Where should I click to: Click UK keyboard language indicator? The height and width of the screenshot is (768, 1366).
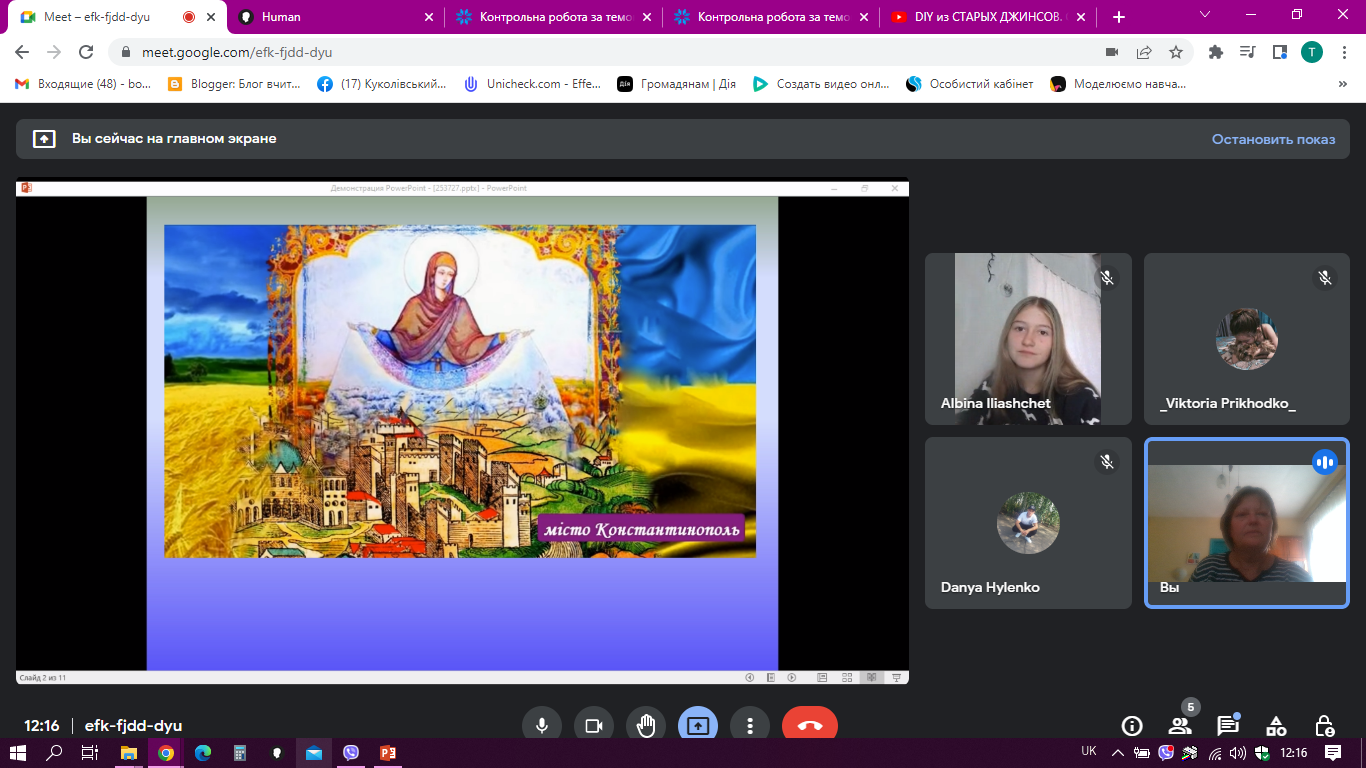tap(1089, 751)
